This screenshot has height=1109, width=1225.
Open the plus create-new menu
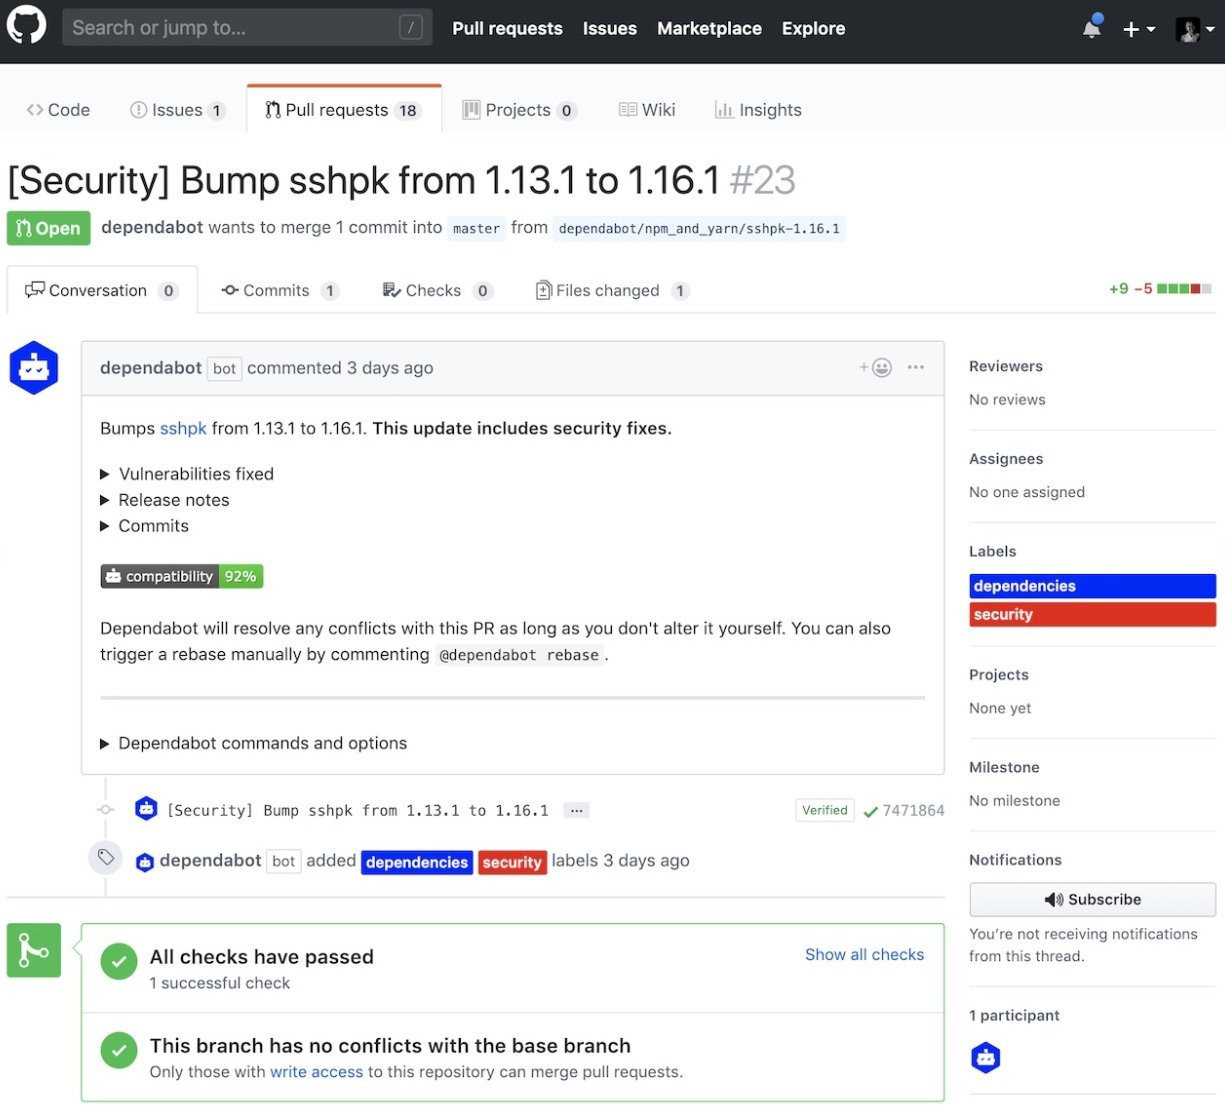pos(1138,29)
